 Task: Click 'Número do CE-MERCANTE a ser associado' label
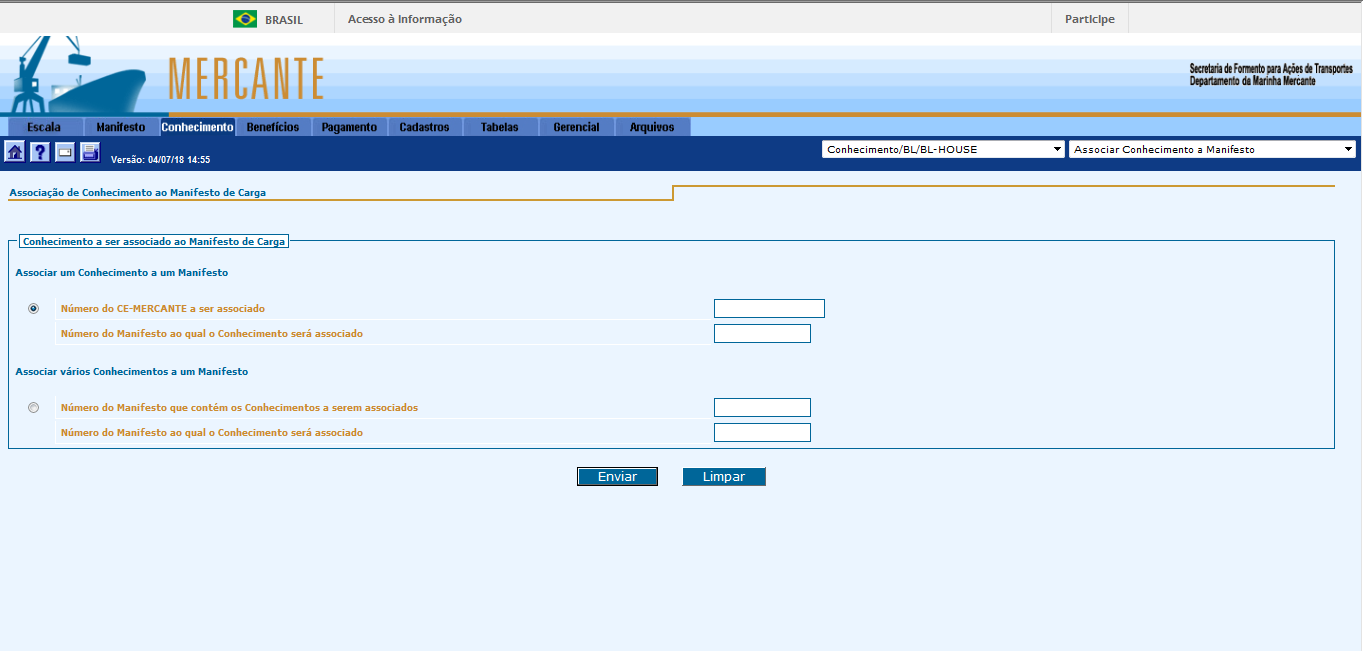(x=163, y=309)
